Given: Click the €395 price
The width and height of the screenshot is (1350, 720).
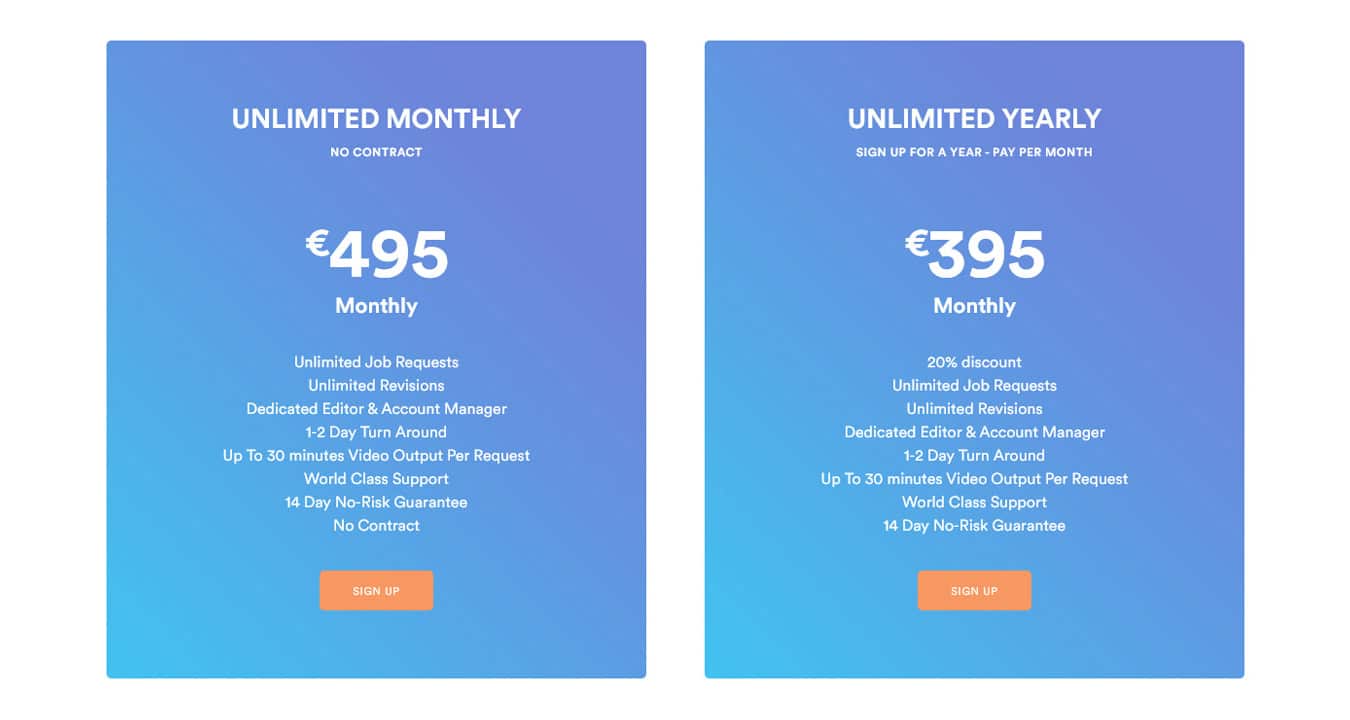Looking at the screenshot, I should point(975,254).
